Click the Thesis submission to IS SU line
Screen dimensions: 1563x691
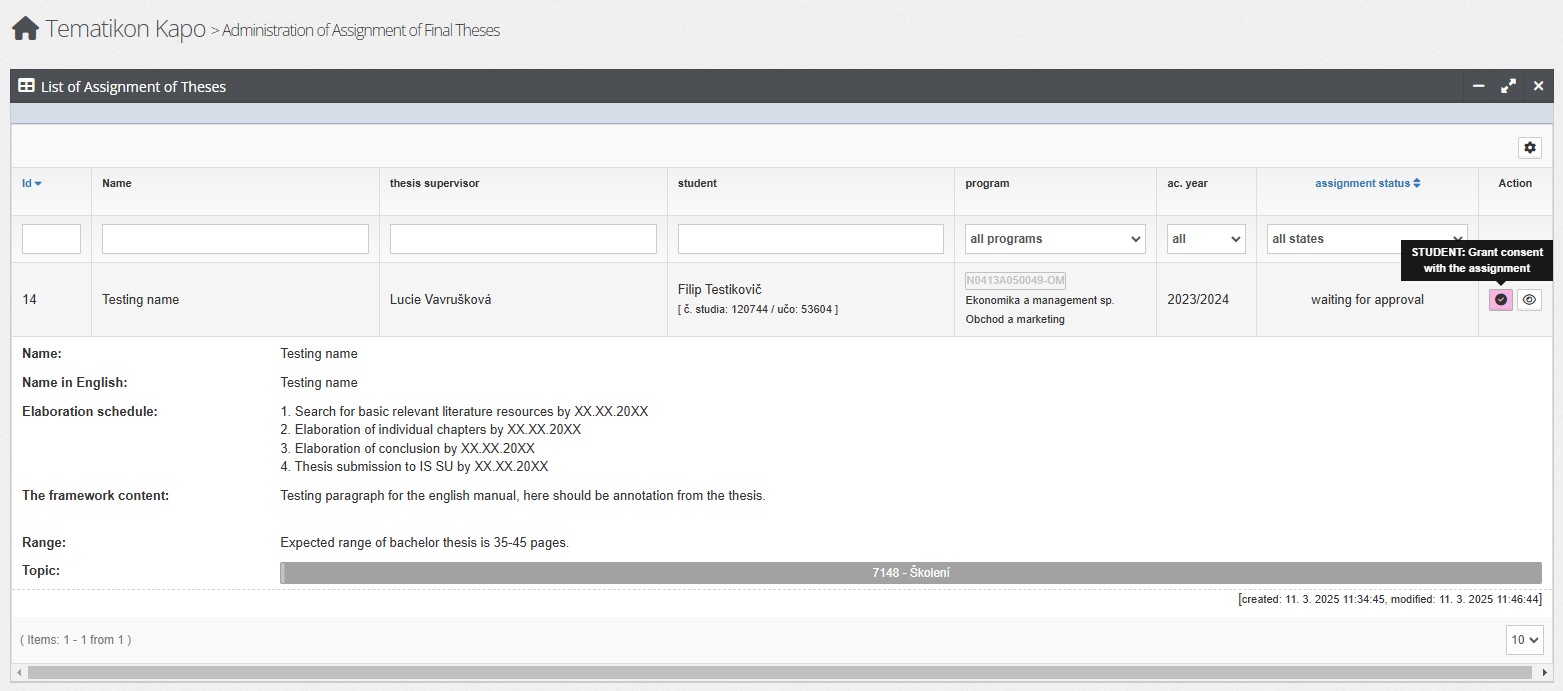point(414,466)
